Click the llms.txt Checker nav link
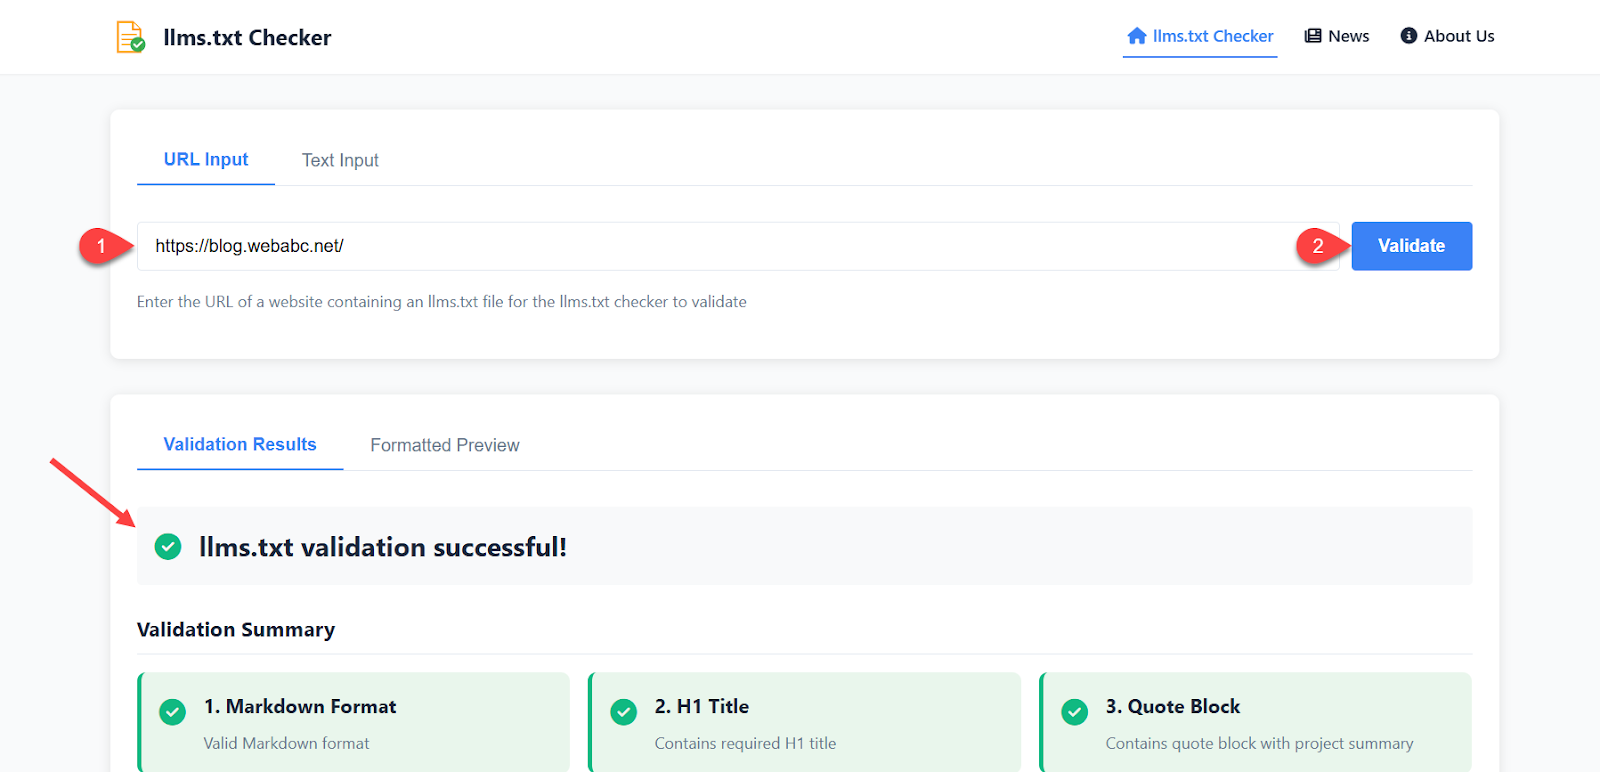 tap(1212, 36)
